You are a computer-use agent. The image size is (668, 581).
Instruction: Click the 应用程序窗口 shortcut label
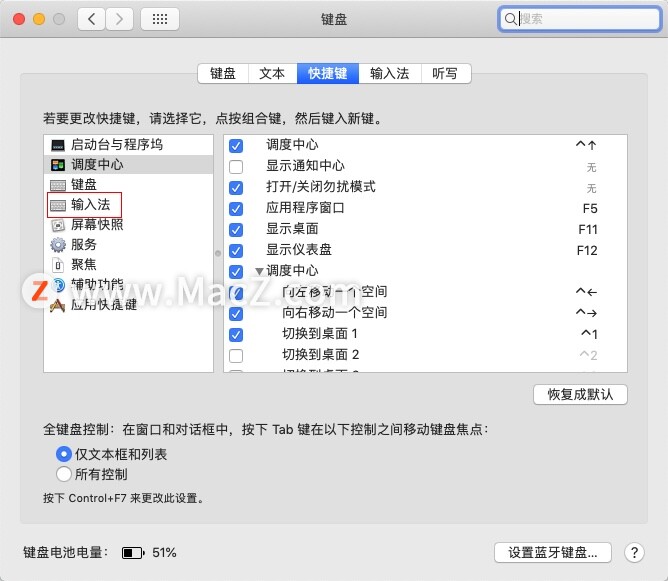[305, 208]
